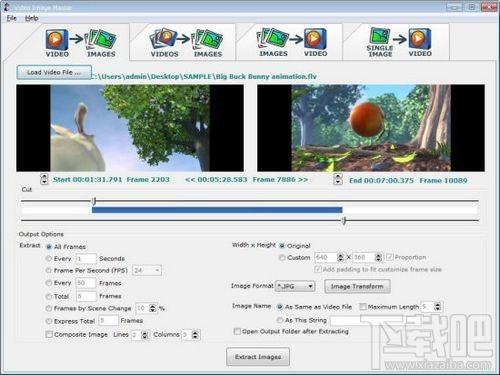
Task: Adjust the custom width stepper
Action: point(340,257)
